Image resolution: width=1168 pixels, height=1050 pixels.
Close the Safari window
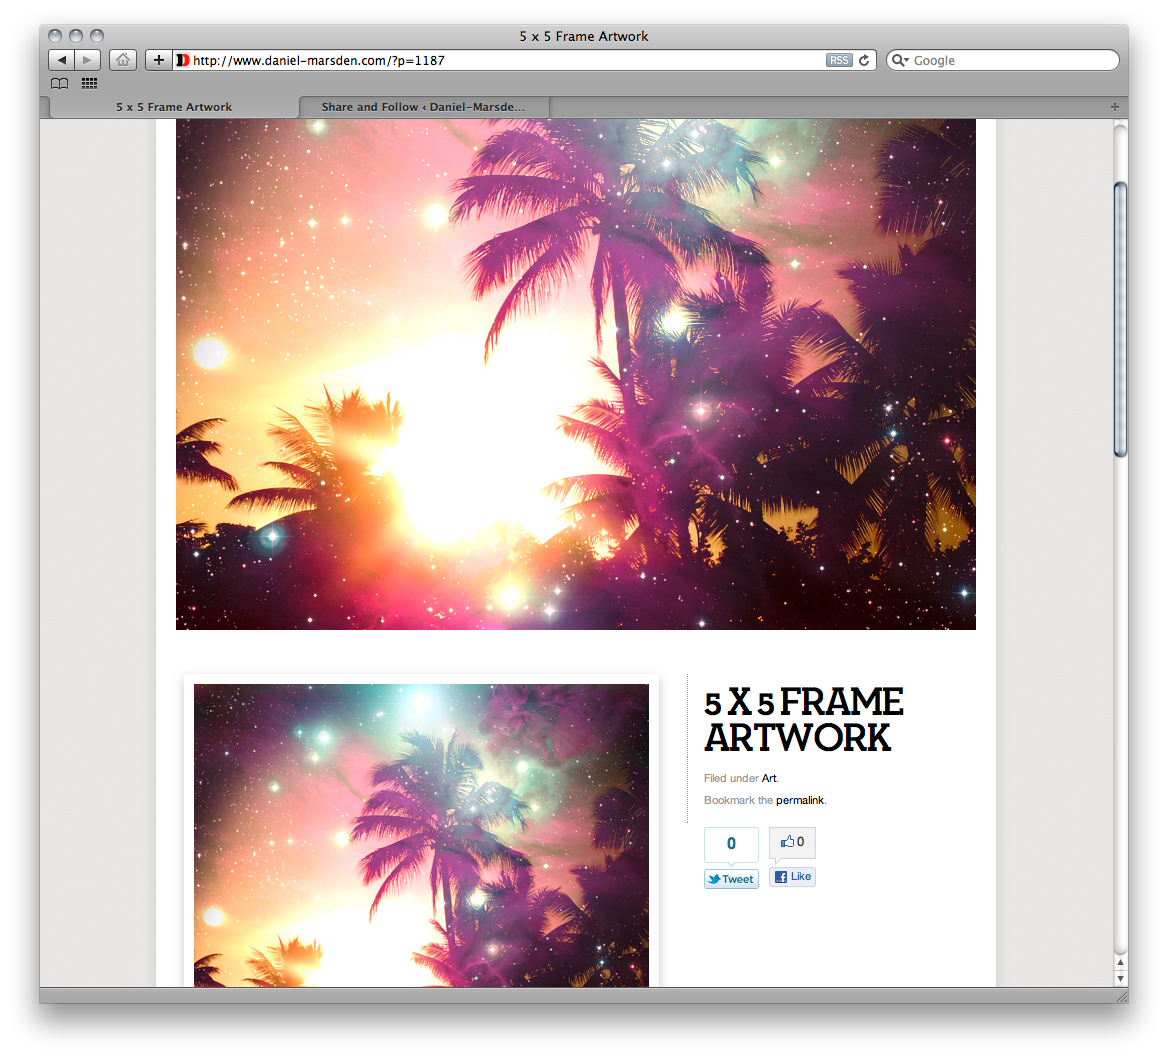click(54, 36)
